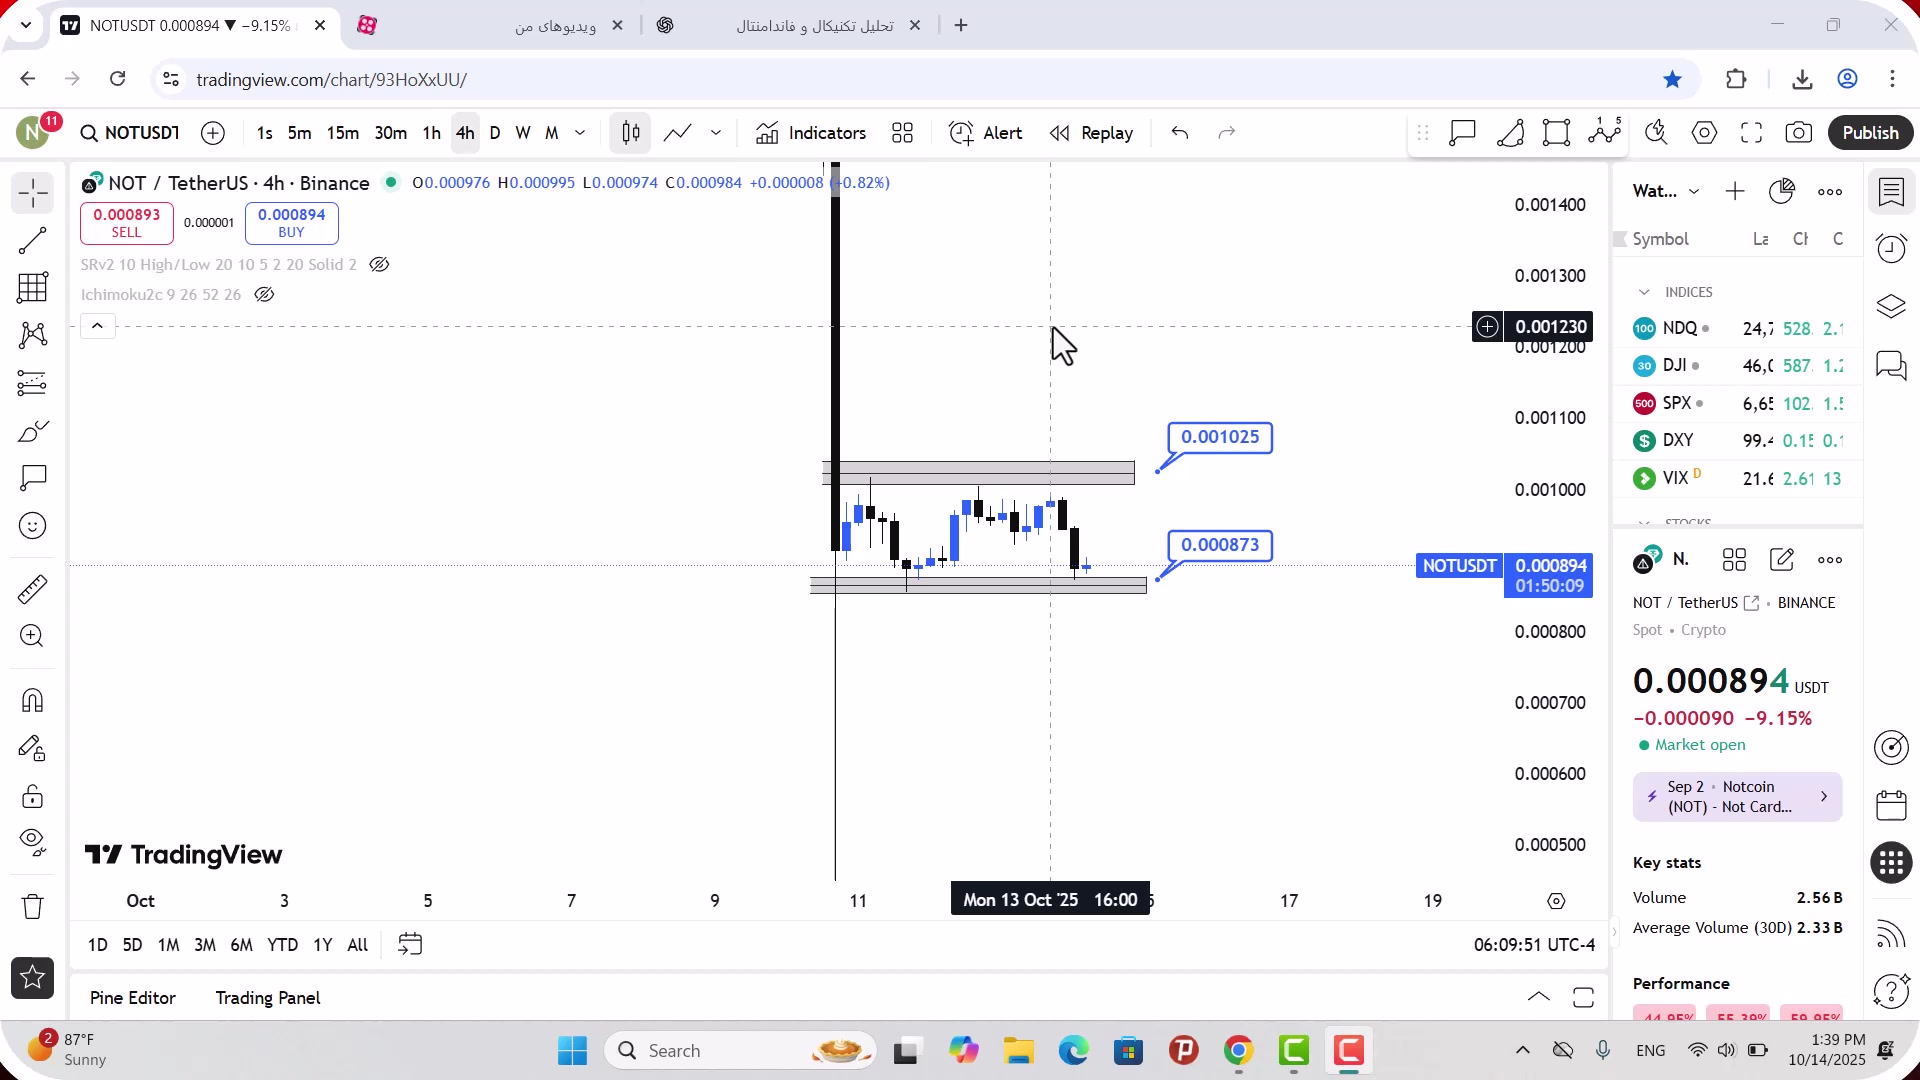Open object tree layers panel
1920x1080 pixels.
(1891, 306)
